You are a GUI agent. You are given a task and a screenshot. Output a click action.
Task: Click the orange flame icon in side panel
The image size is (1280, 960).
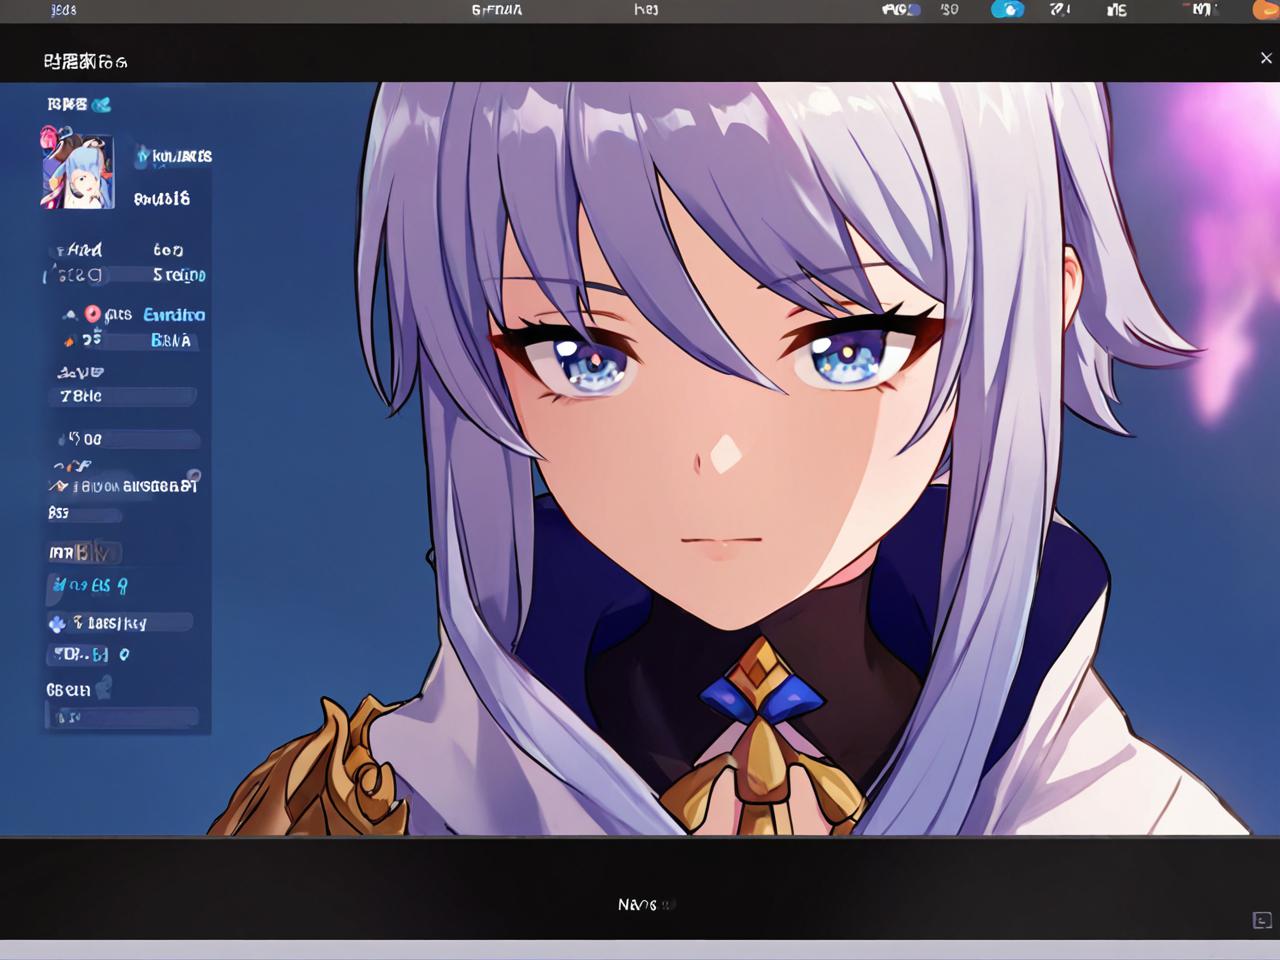coord(69,341)
